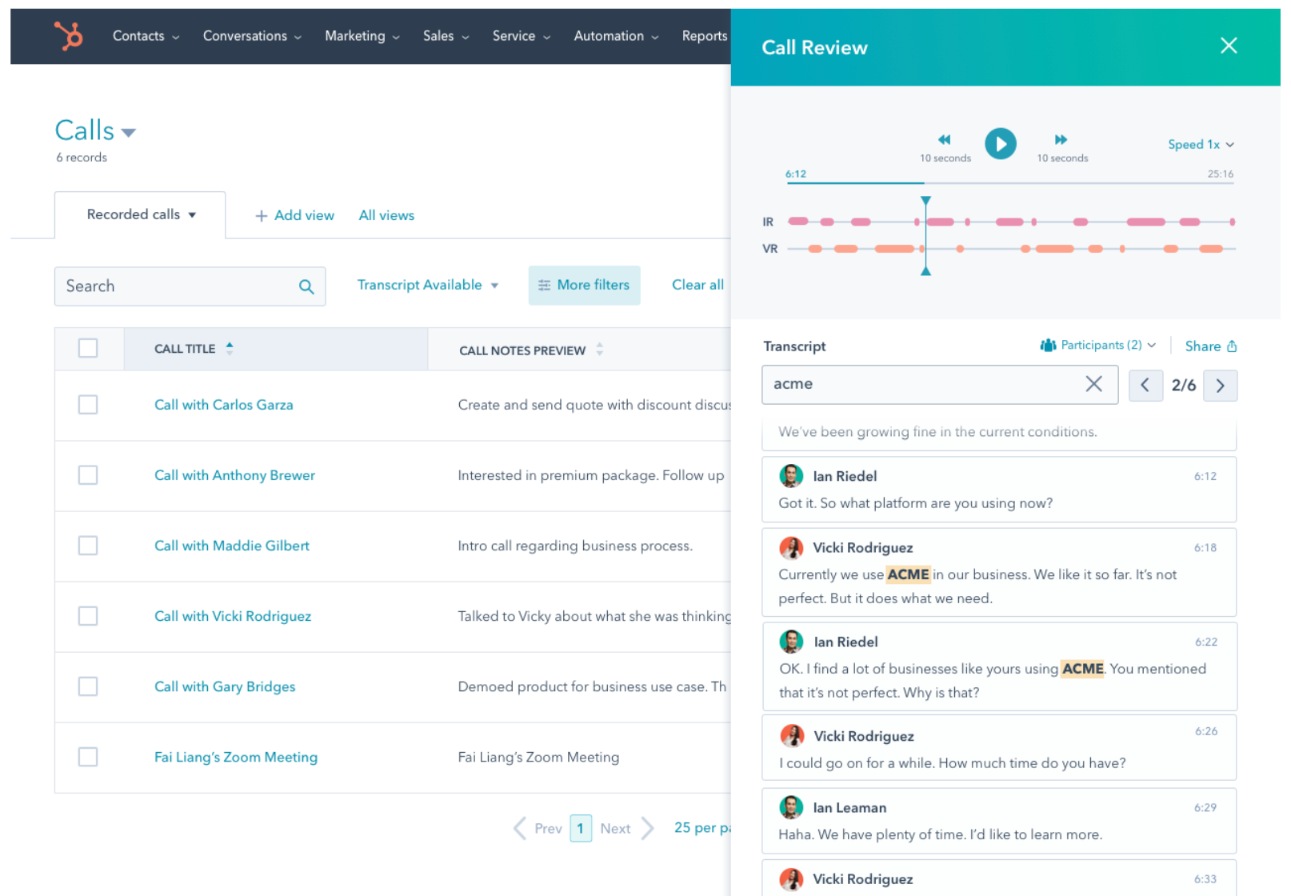
Task: Go to previous transcript search match
Action: coord(1145,385)
